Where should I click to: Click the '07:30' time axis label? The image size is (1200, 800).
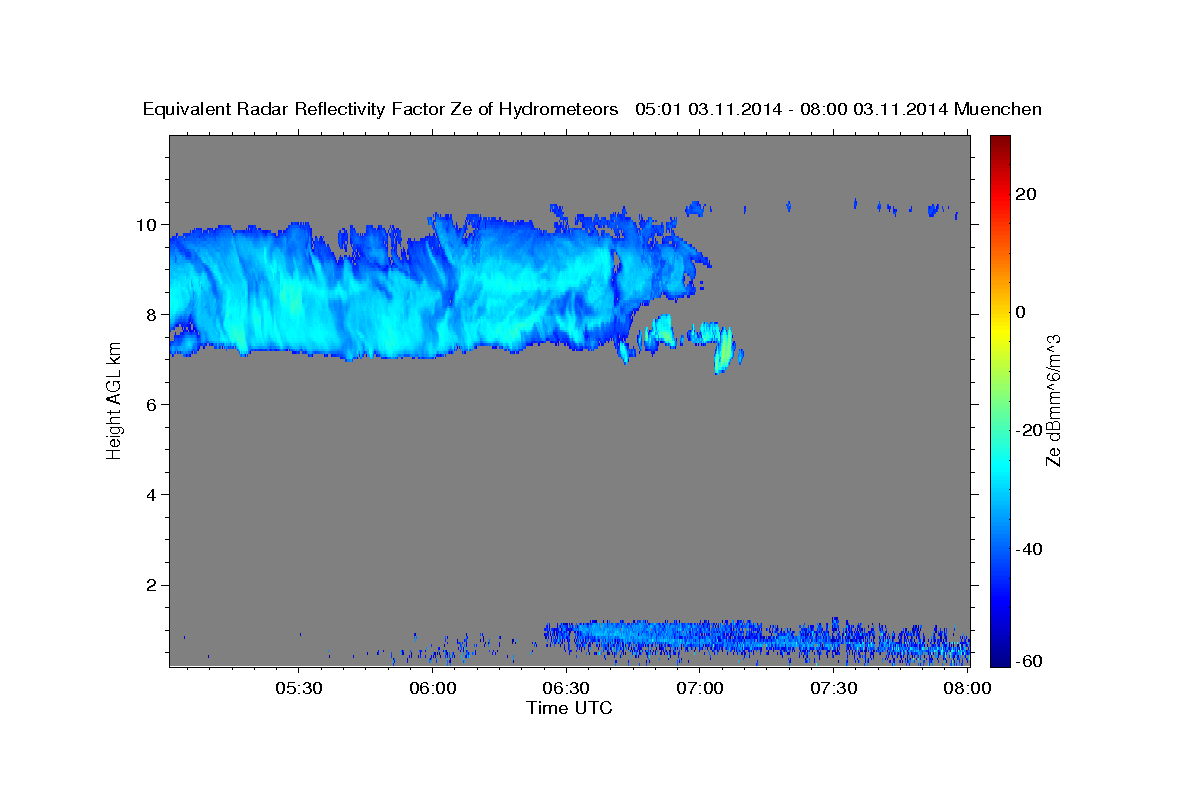[834, 688]
